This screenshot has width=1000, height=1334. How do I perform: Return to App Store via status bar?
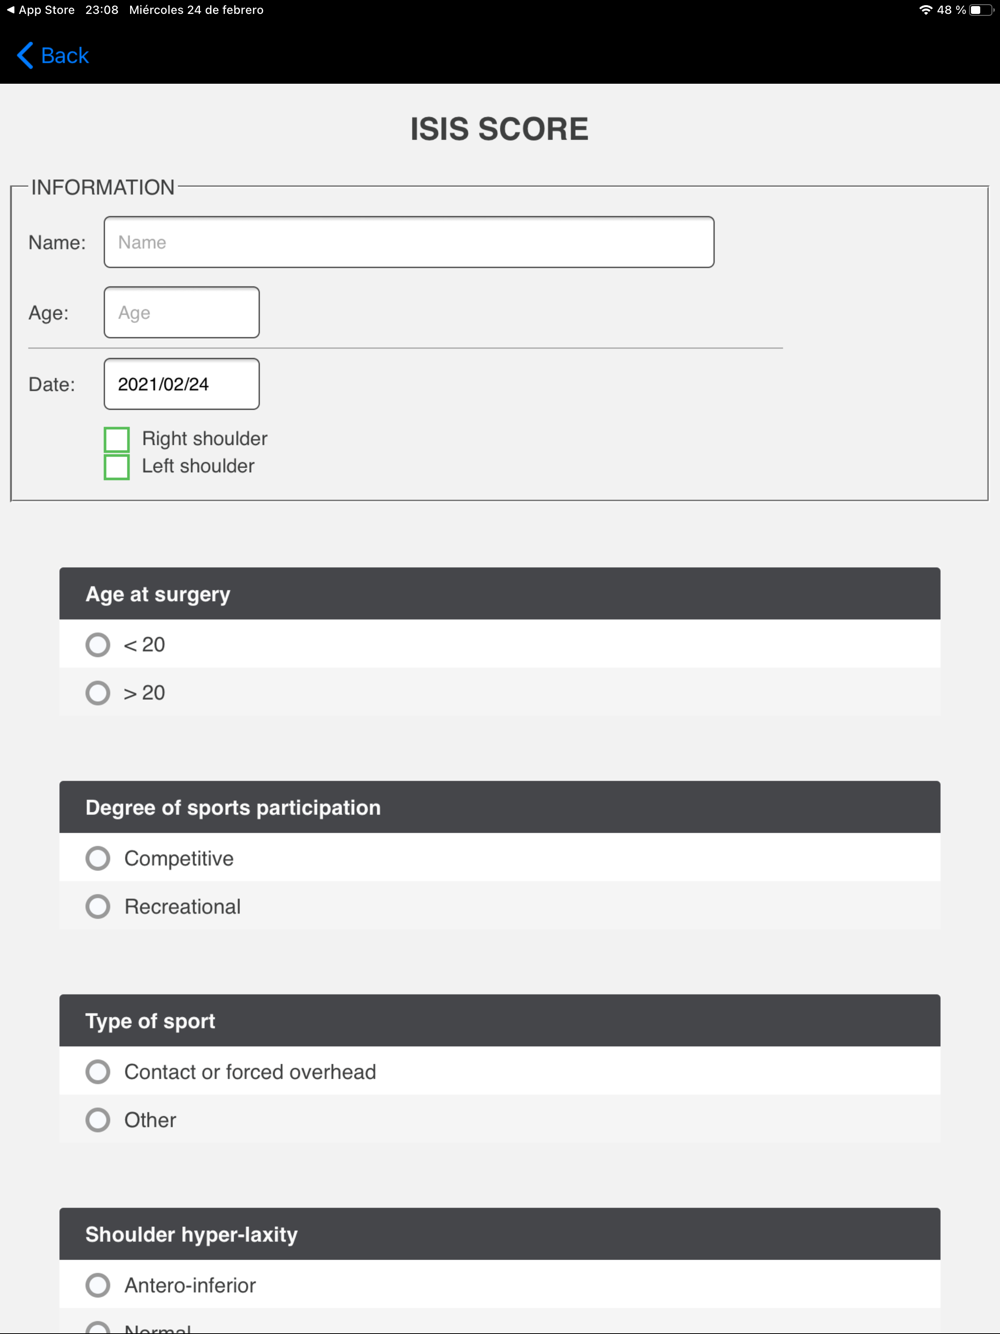point(41,10)
